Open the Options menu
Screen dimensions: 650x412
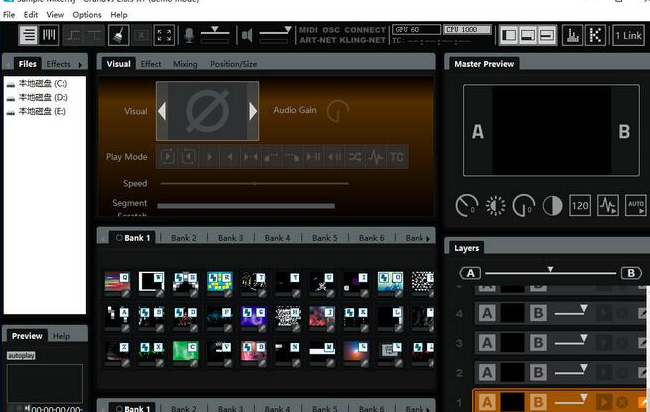pos(87,15)
